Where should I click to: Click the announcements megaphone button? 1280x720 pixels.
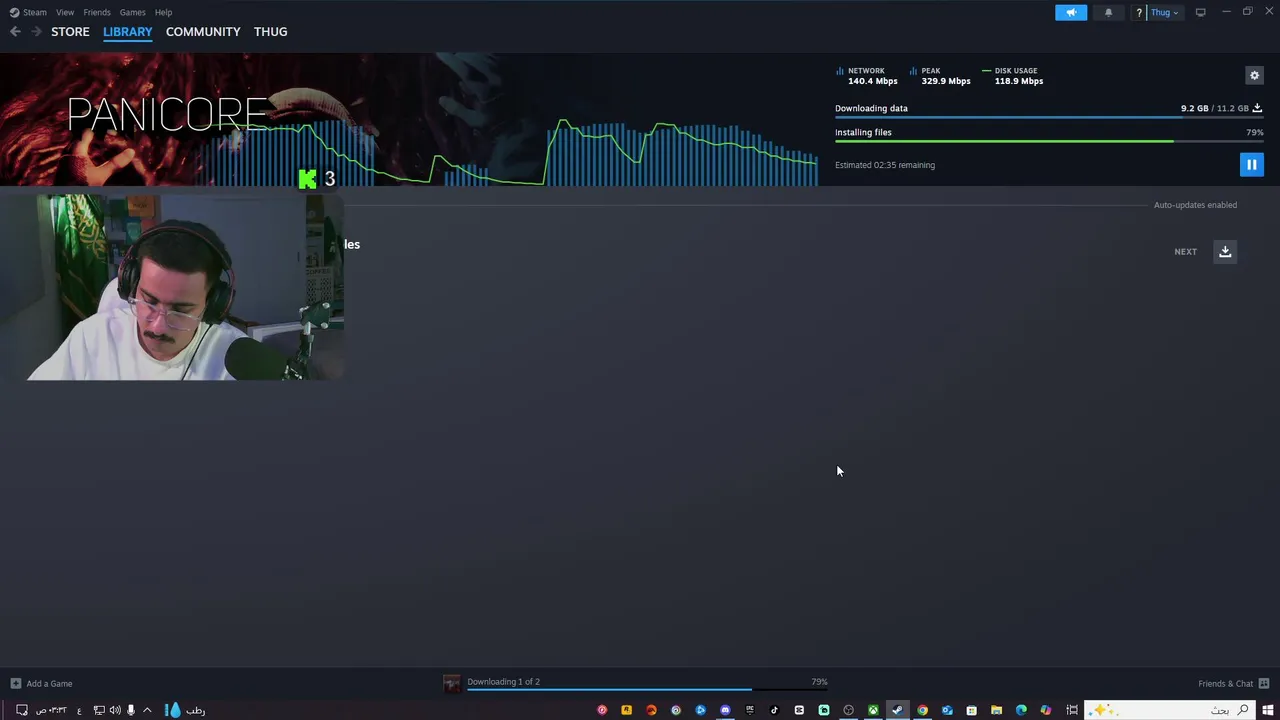pyautogui.click(x=1070, y=12)
